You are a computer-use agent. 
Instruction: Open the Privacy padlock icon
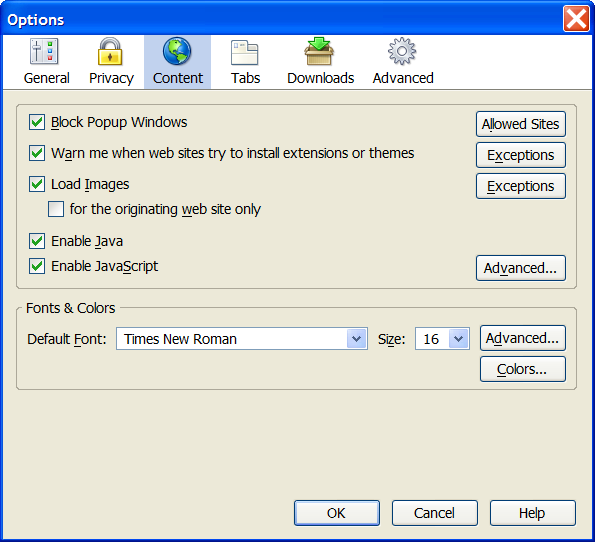tap(110, 51)
